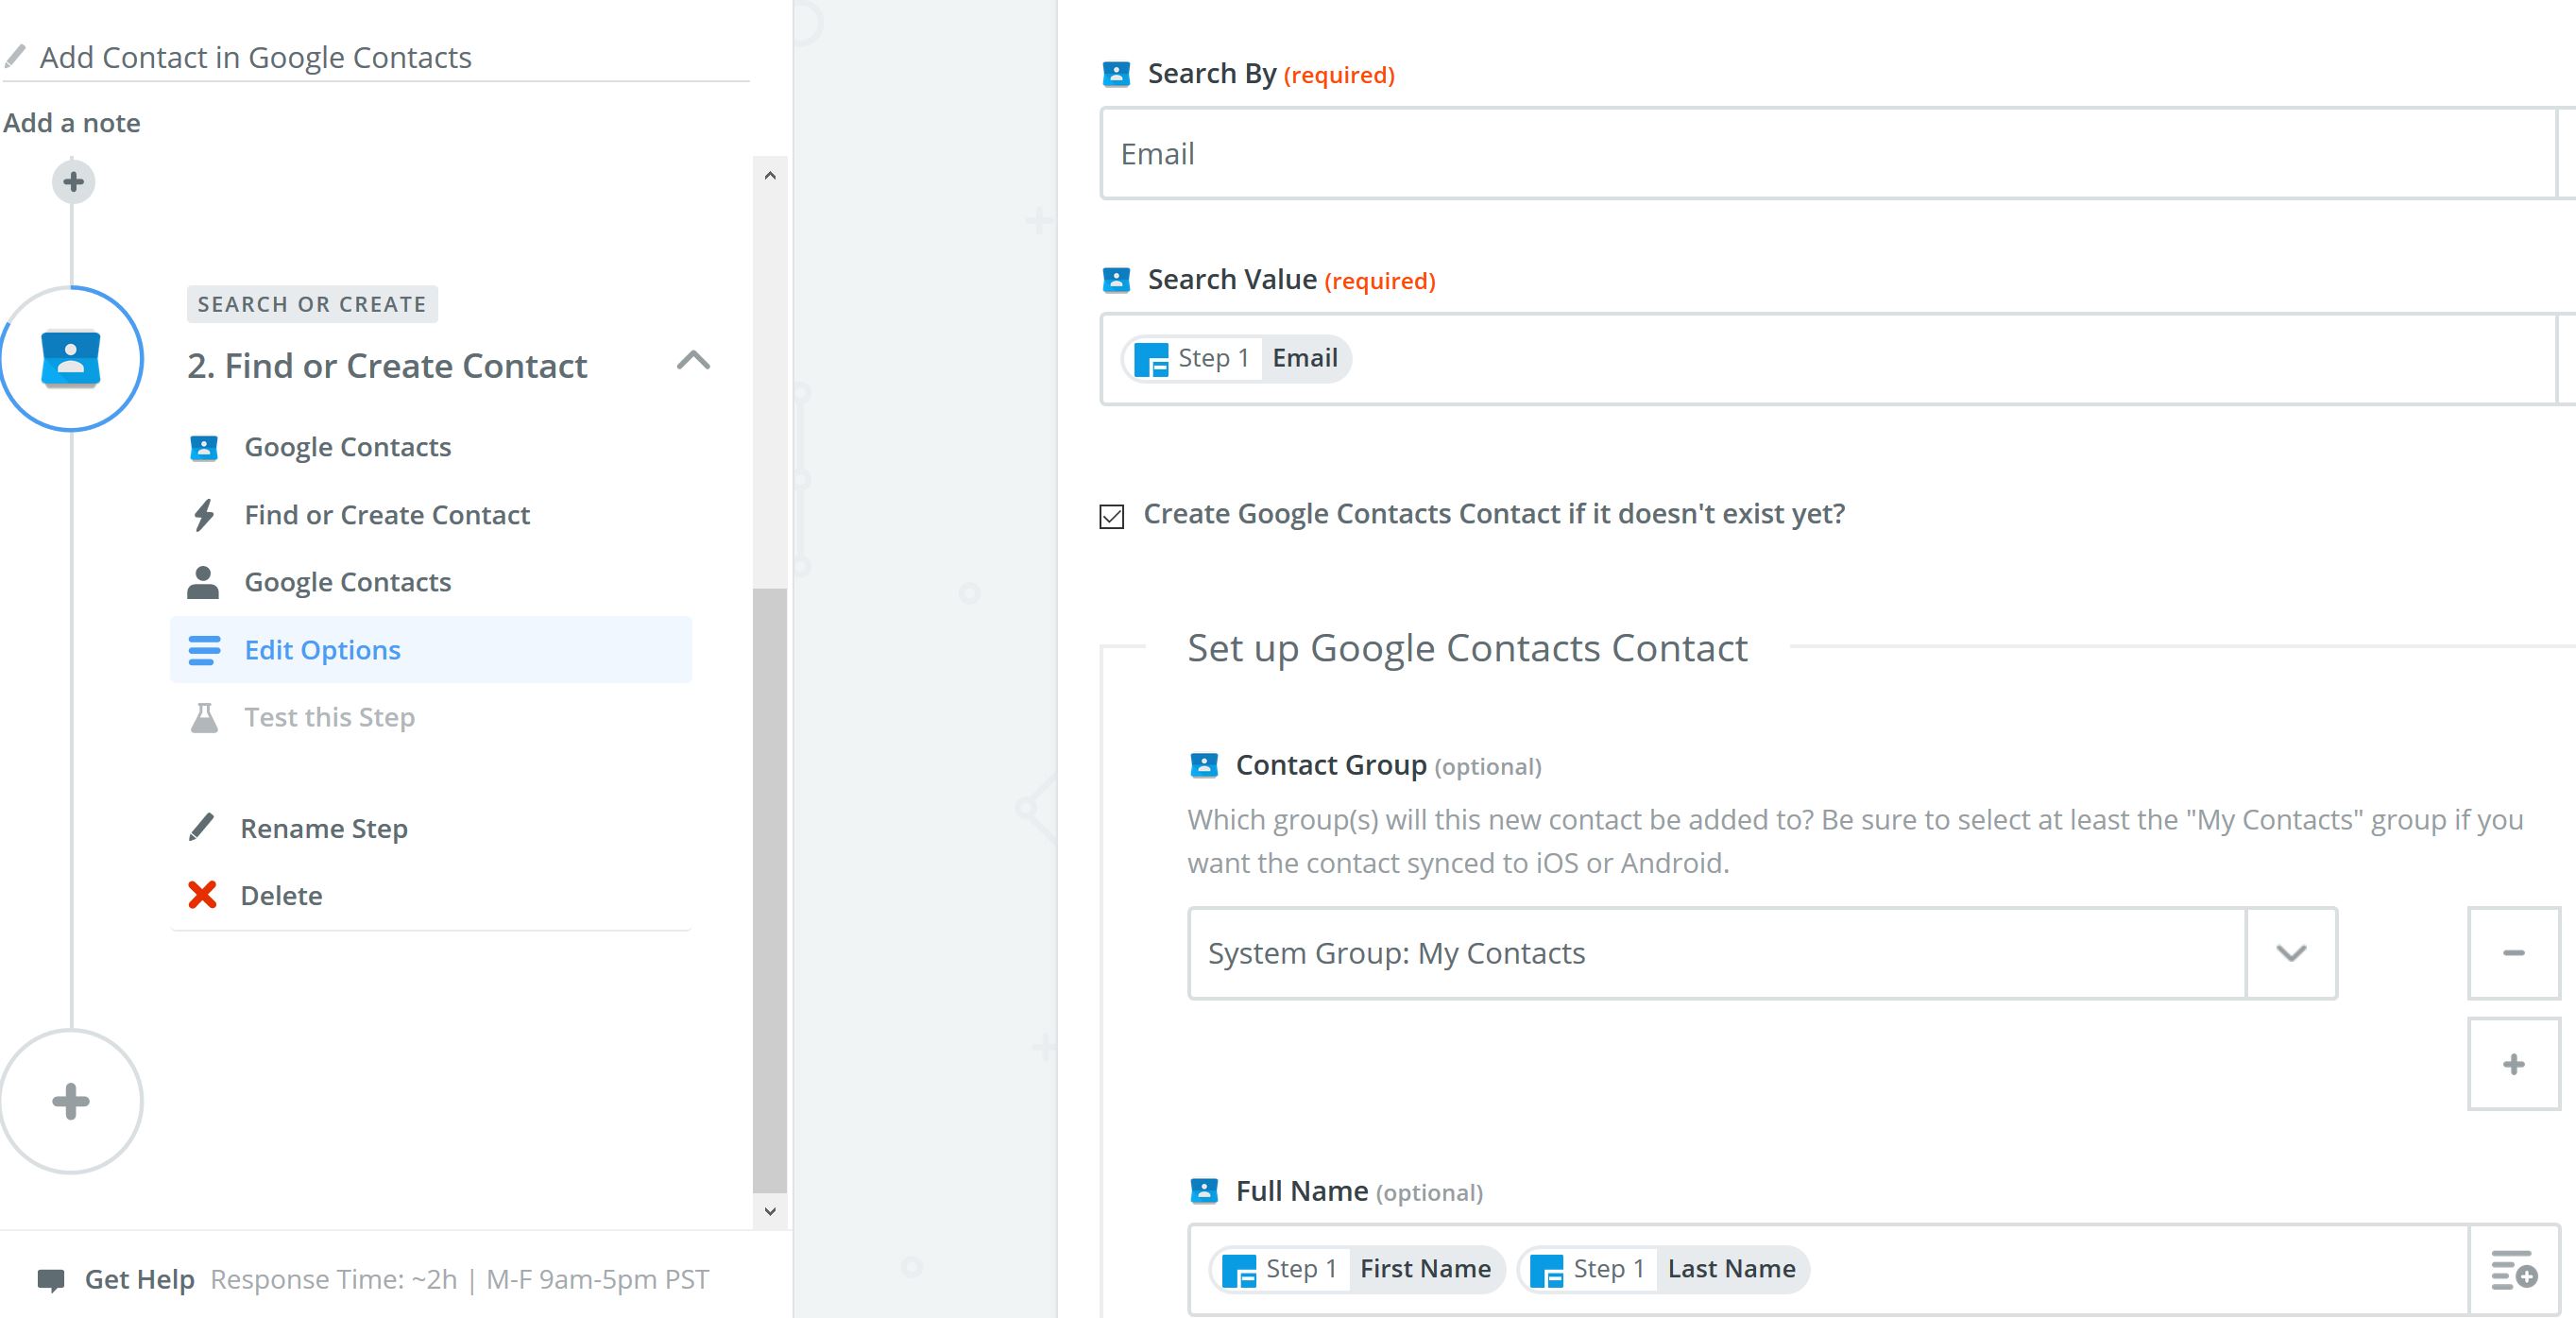Image resolution: width=2576 pixels, height=1318 pixels.
Task: Click the sidebar scrollbar thumb
Action: [770, 890]
